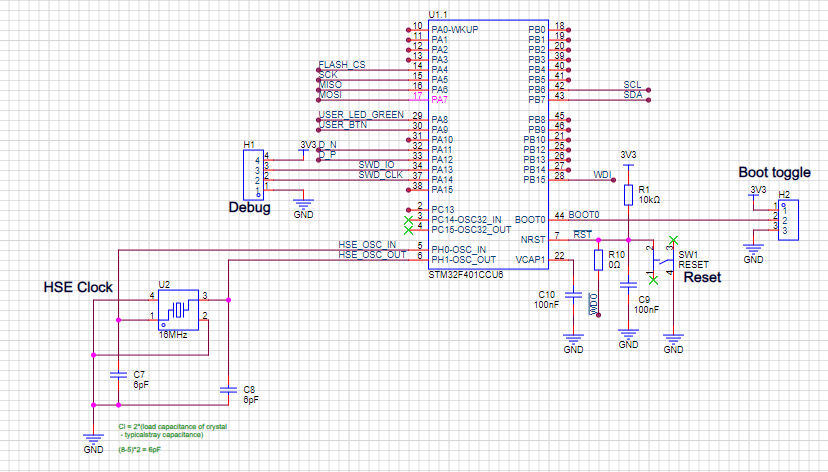Select the SWD_CLK net label

[379, 175]
